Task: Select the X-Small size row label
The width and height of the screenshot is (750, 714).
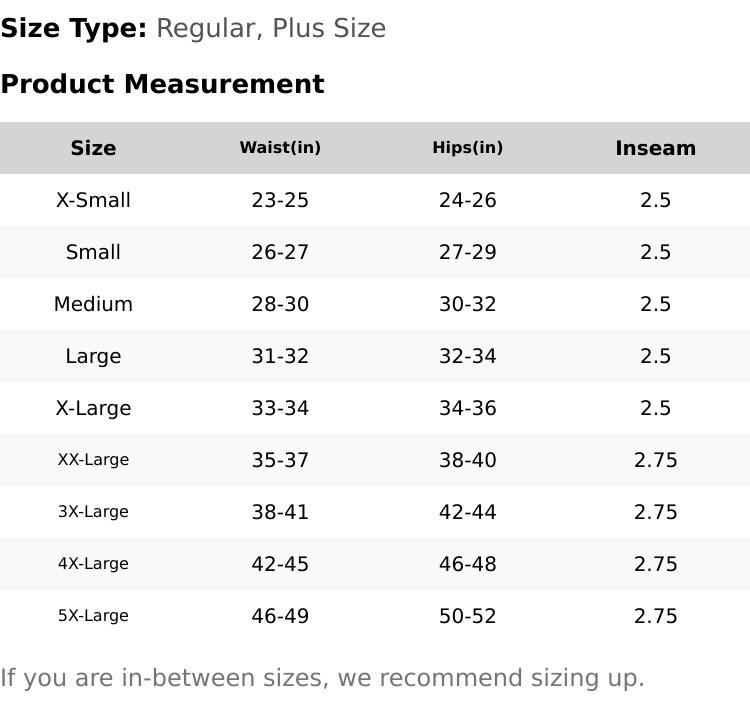Action: 93,200
